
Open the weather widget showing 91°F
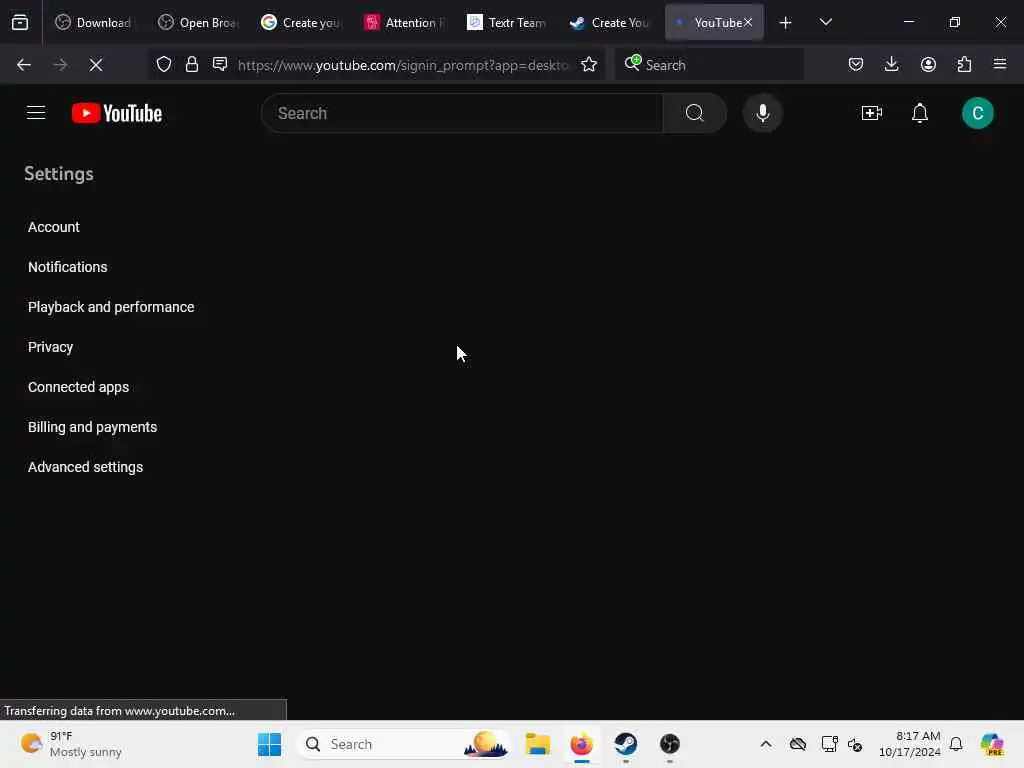coord(72,744)
